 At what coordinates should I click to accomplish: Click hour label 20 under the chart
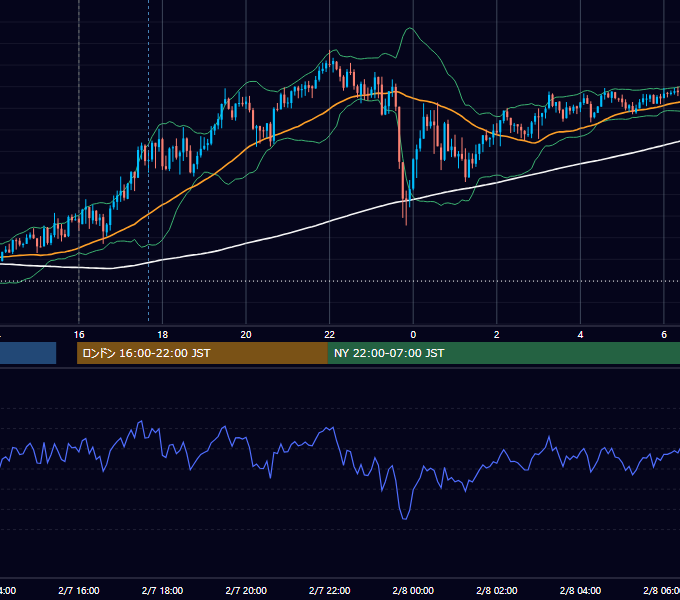pos(246,335)
